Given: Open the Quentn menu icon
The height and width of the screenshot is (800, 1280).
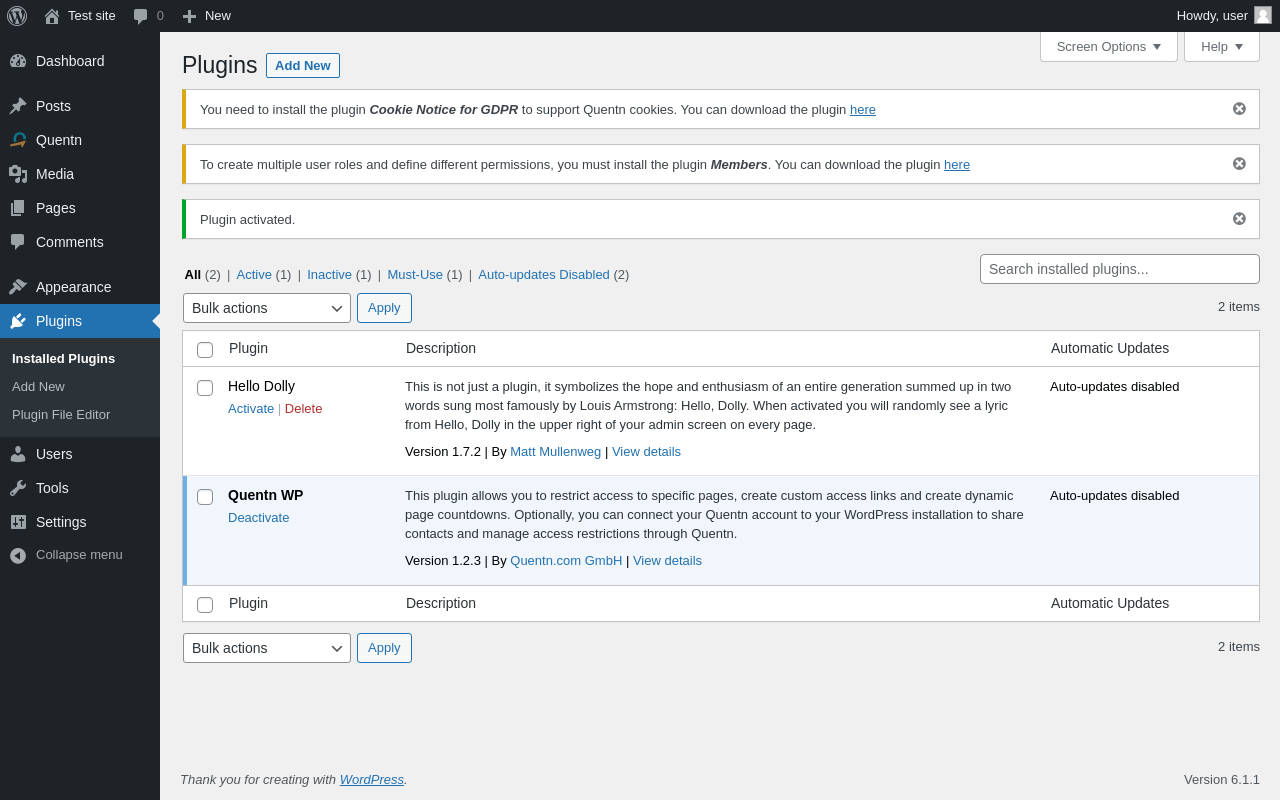Looking at the screenshot, I should click(18, 140).
